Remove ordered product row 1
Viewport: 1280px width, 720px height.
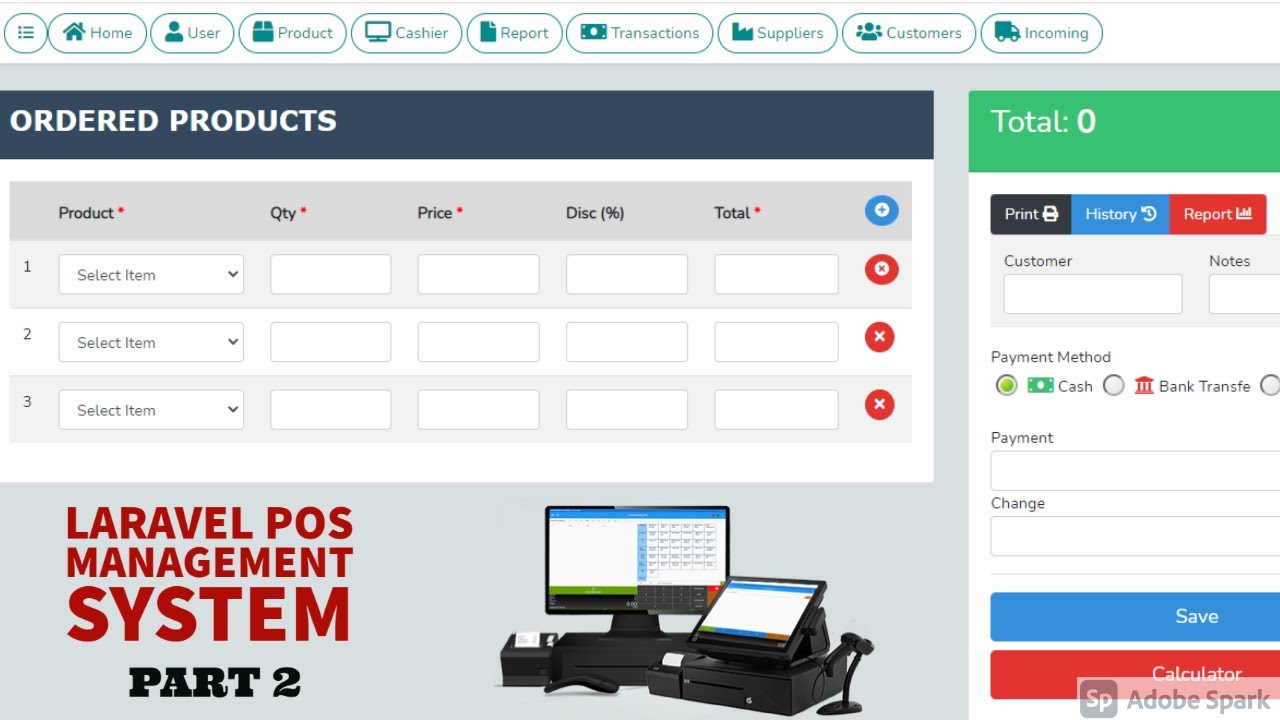click(881, 269)
